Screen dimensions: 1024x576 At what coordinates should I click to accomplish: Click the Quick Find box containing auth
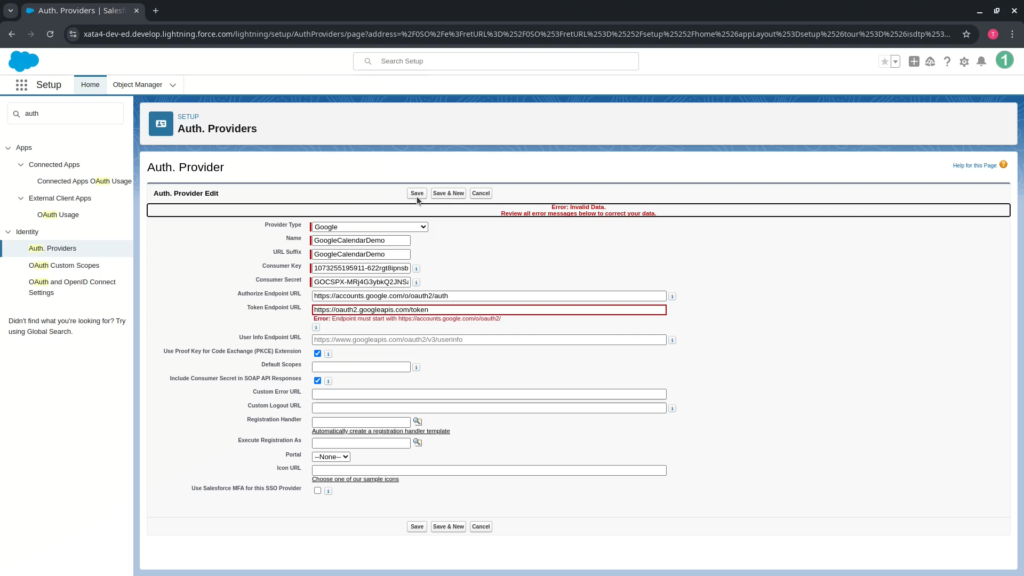65,114
